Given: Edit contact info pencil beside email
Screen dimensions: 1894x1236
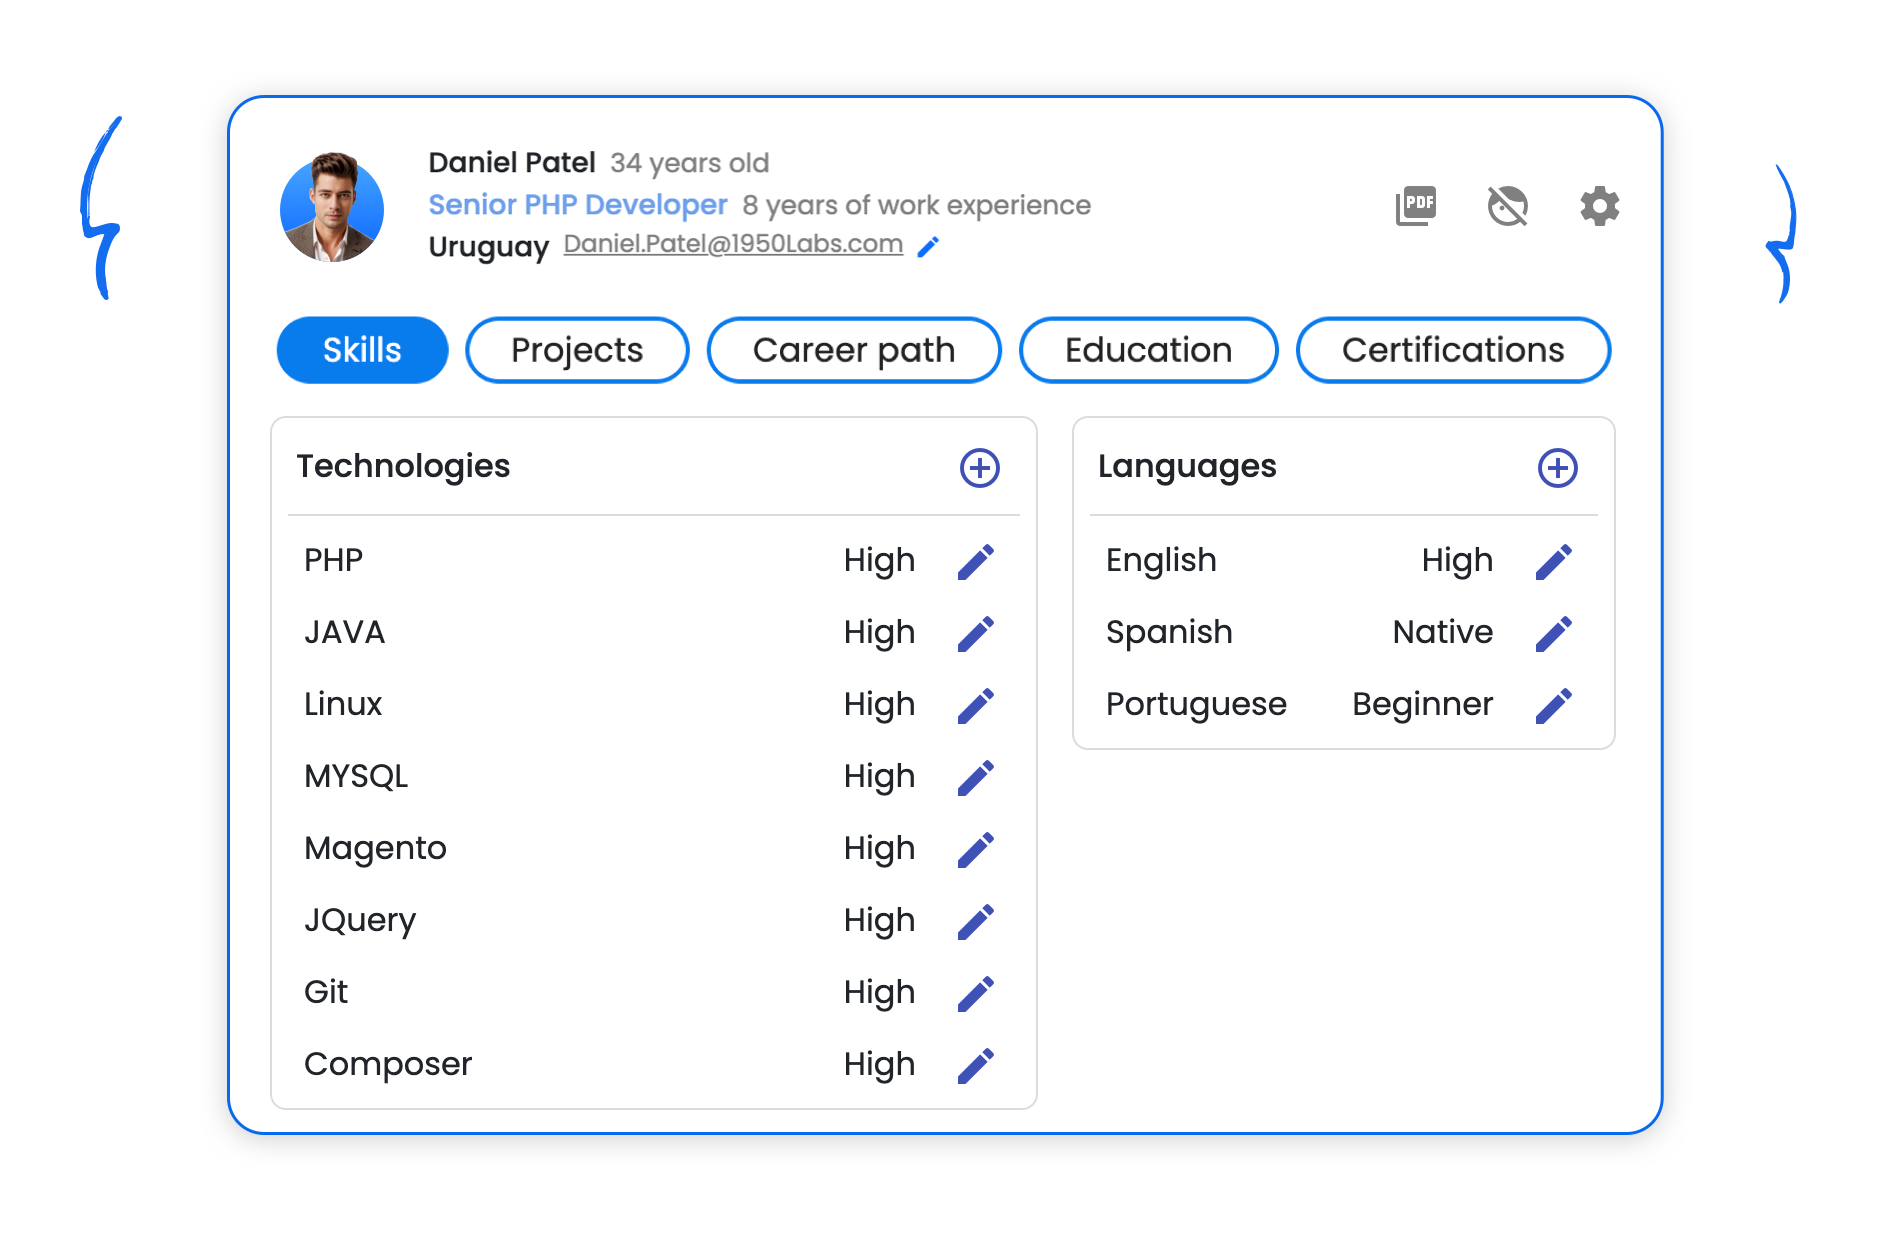Looking at the screenshot, I should point(928,247).
